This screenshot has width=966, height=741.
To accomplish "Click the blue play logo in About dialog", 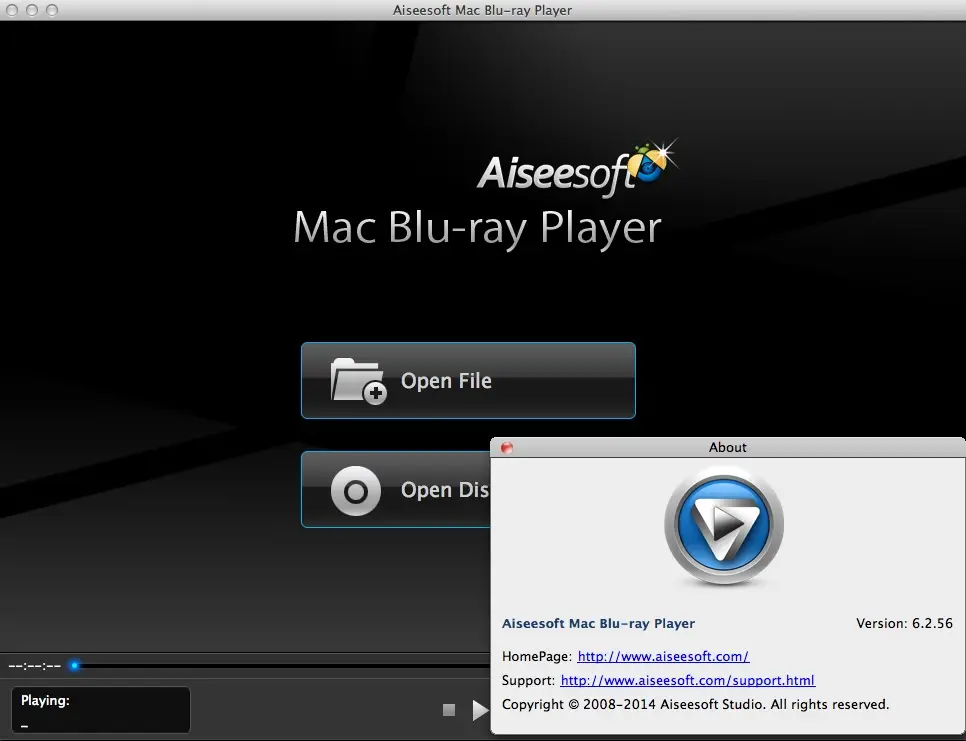I will (x=724, y=525).
